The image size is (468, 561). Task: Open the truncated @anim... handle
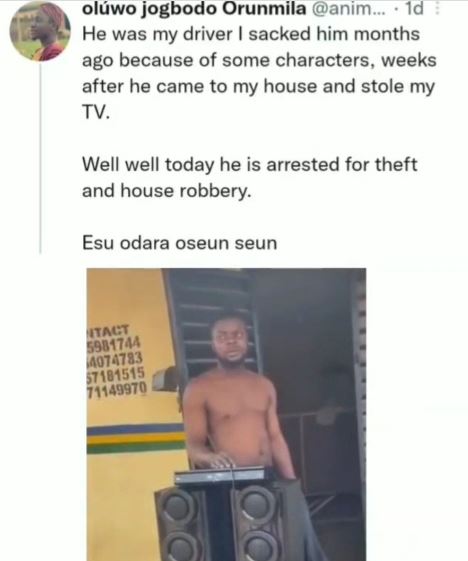[349, 9]
